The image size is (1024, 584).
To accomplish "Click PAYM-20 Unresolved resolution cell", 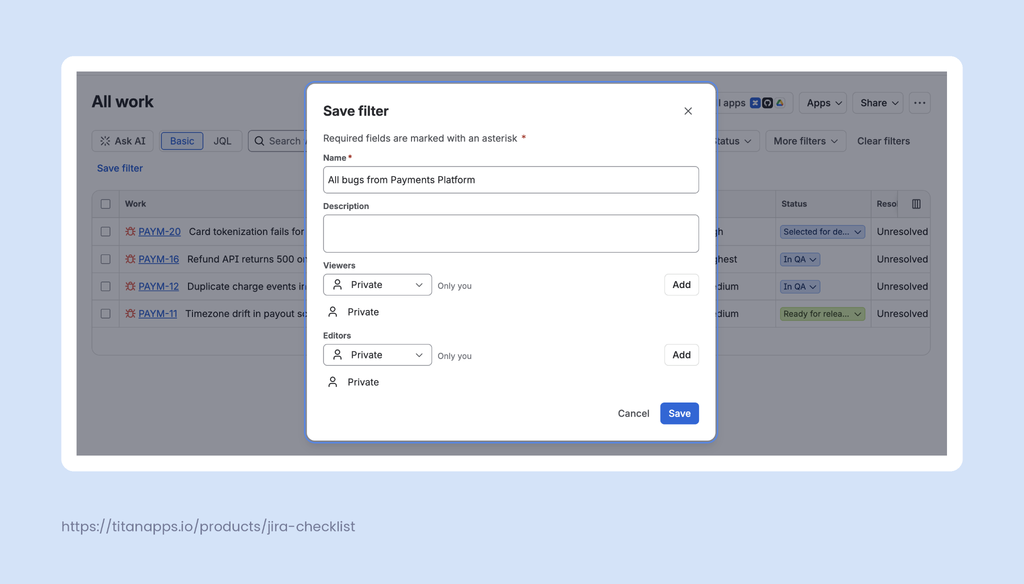I will pos(902,231).
